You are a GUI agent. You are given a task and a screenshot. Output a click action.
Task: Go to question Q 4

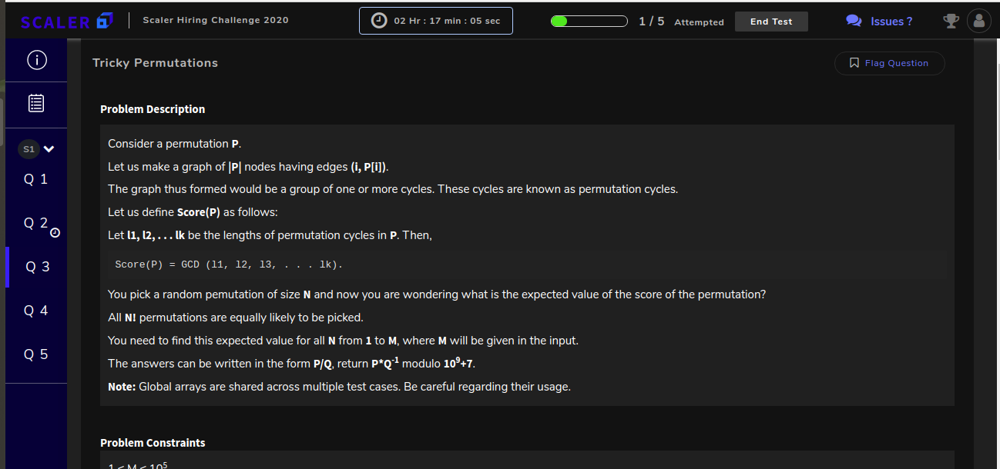pyautogui.click(x=36, y=311)
